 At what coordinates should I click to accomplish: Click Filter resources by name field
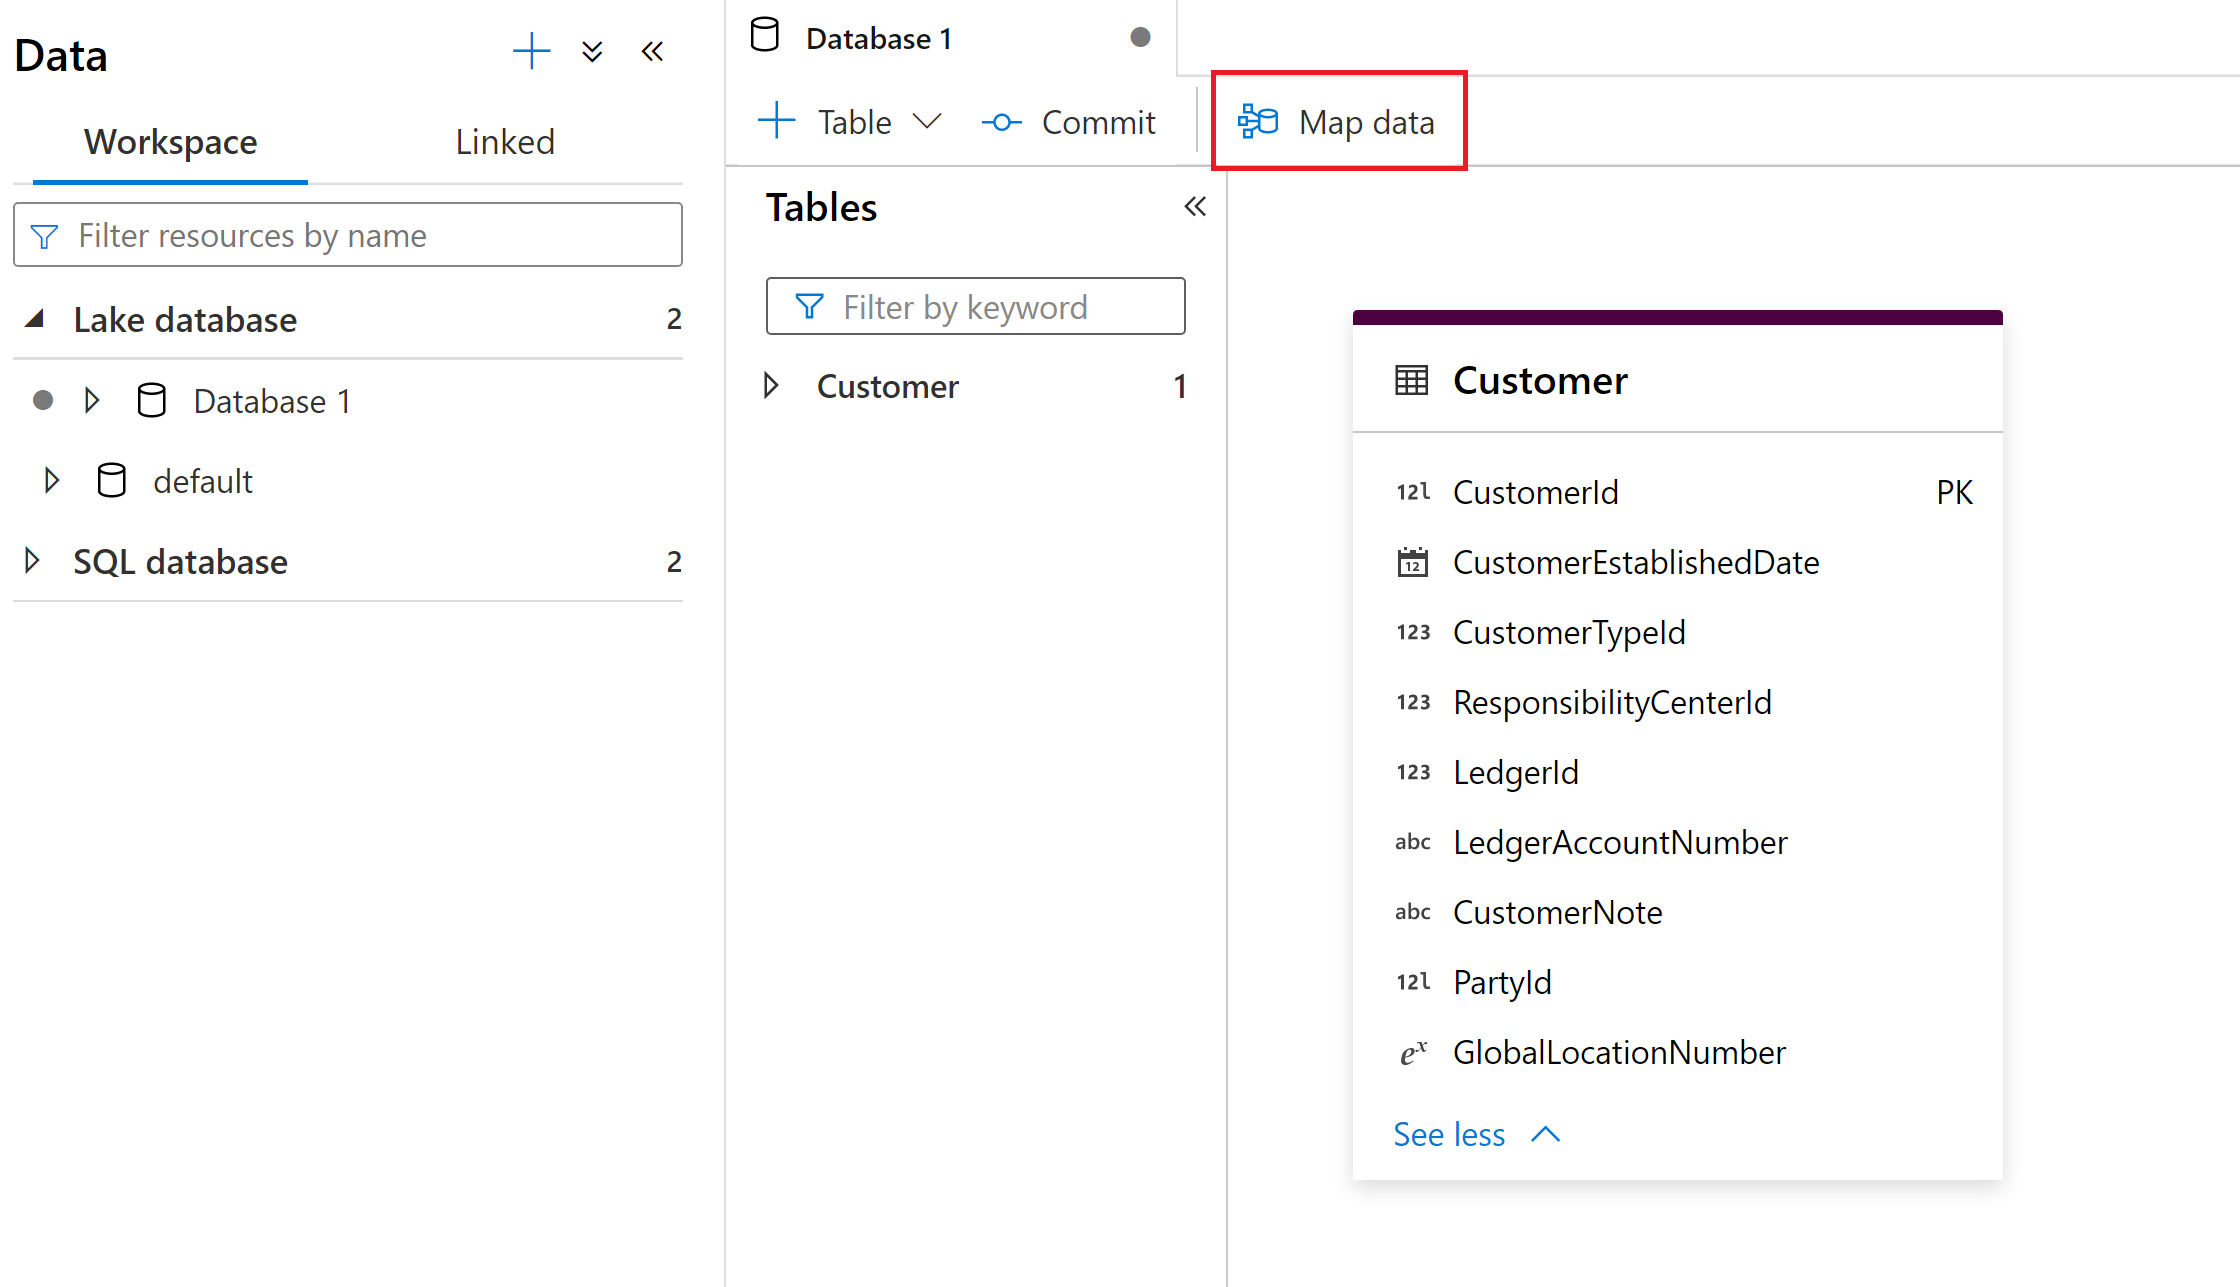coord(346,237)
